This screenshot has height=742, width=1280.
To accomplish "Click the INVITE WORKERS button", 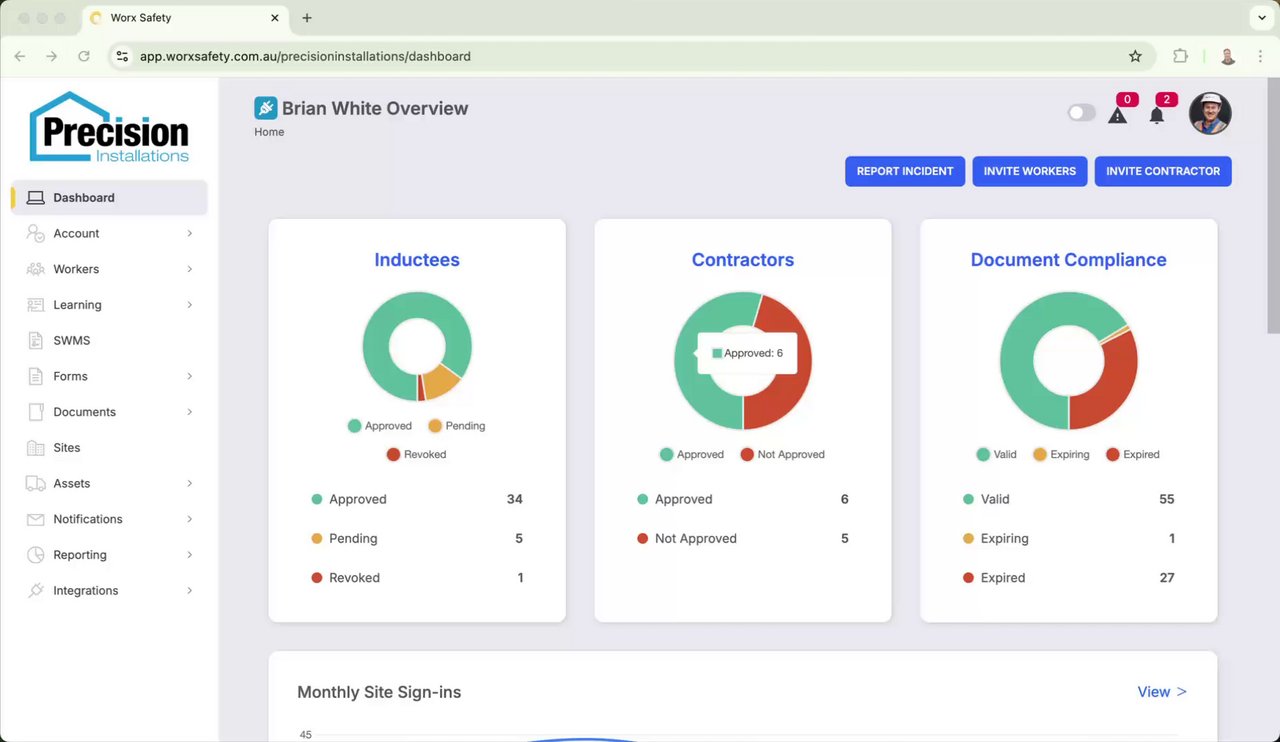I will click(x=1030, y=171).
